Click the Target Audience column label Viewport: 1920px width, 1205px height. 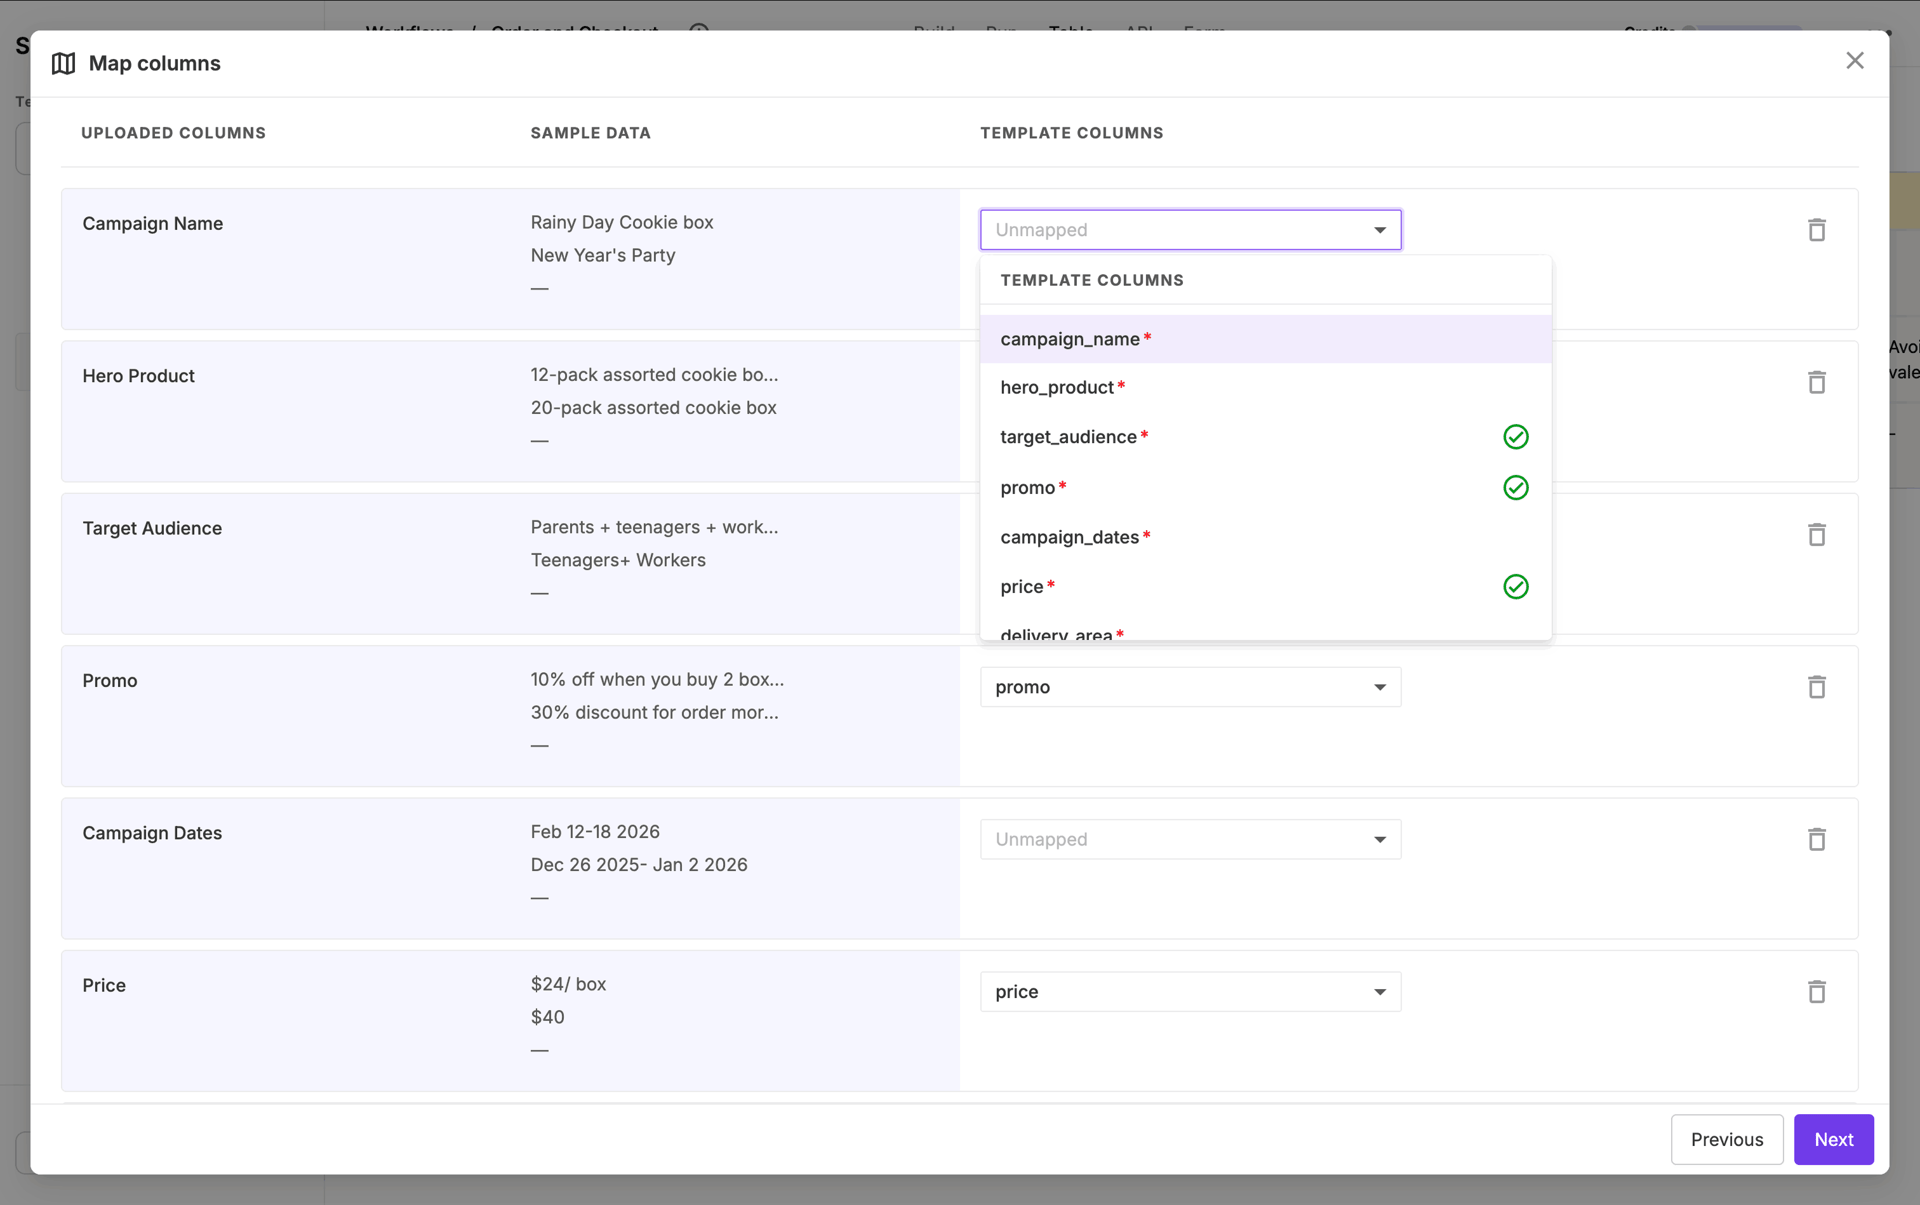152,528
